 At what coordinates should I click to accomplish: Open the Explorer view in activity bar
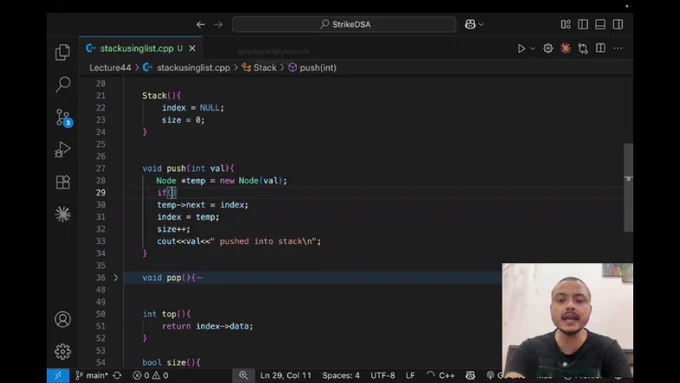(x=62, y=52)
